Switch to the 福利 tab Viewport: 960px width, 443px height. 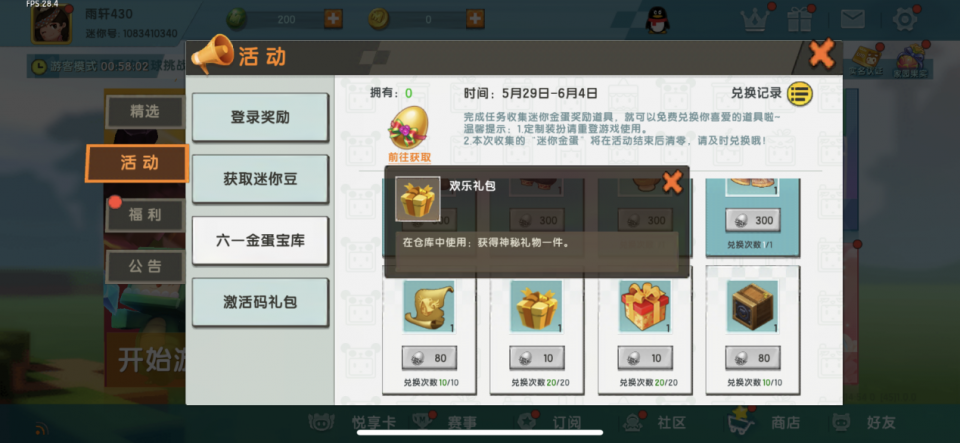(145, 215)
